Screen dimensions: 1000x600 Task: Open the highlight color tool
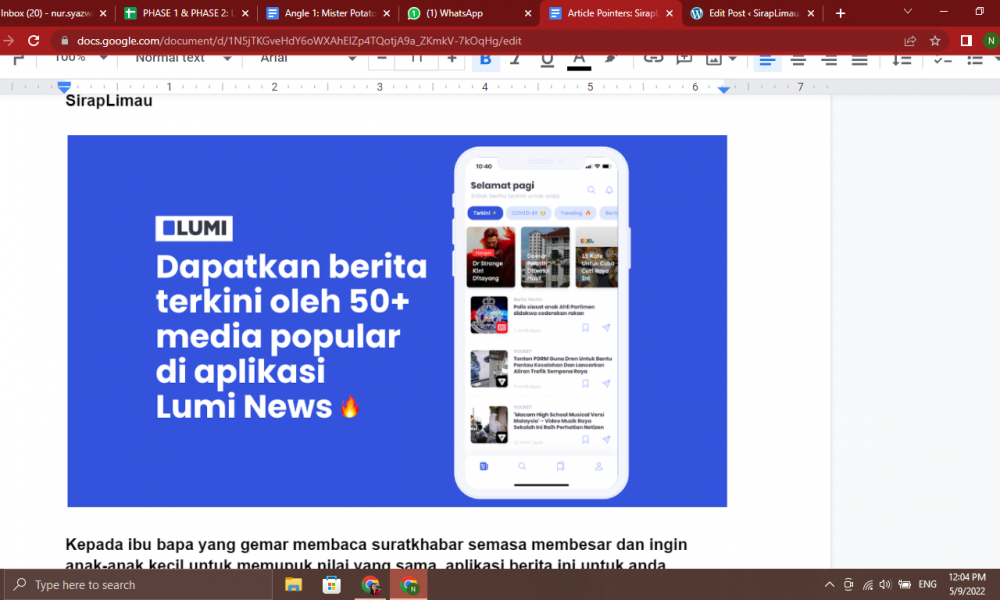pos(610,60)
